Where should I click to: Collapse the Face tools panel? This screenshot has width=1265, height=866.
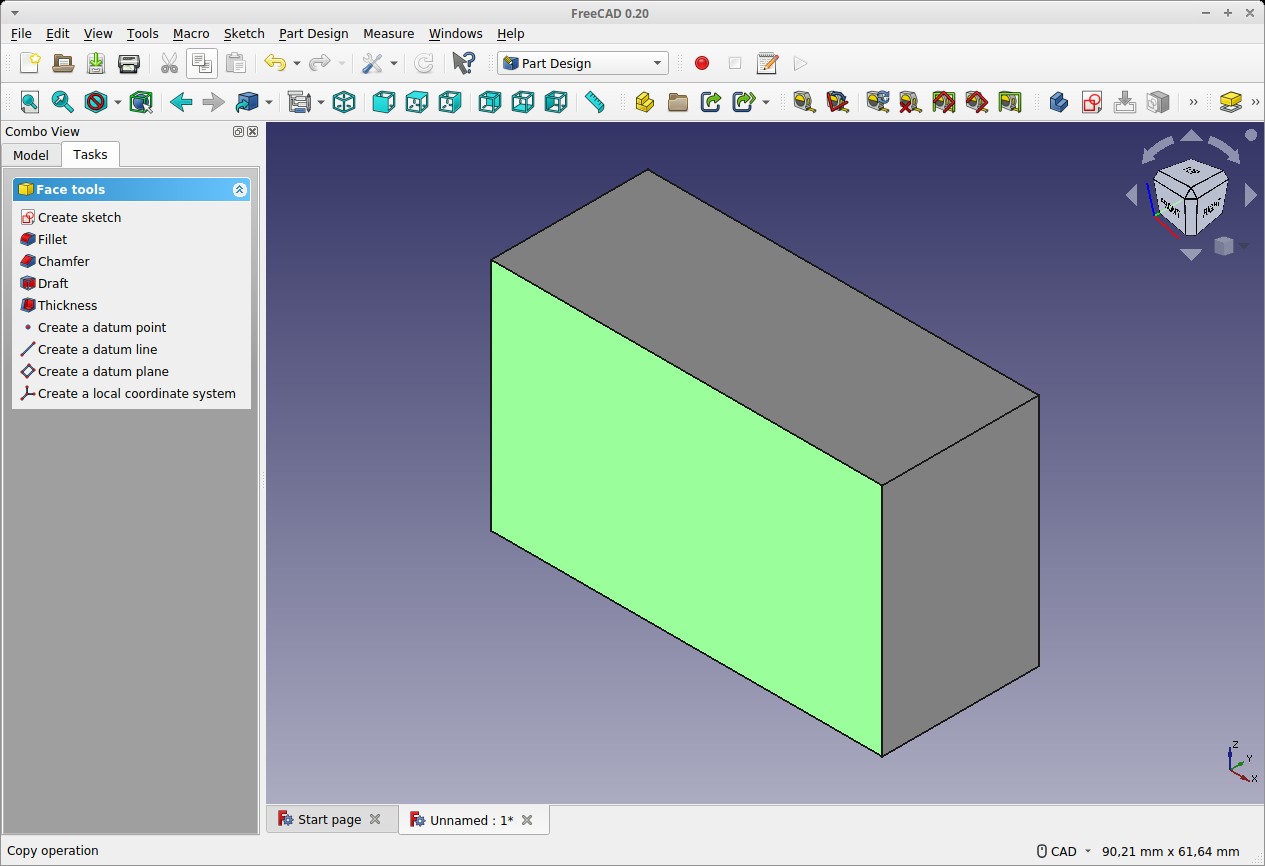click(239, 190)
